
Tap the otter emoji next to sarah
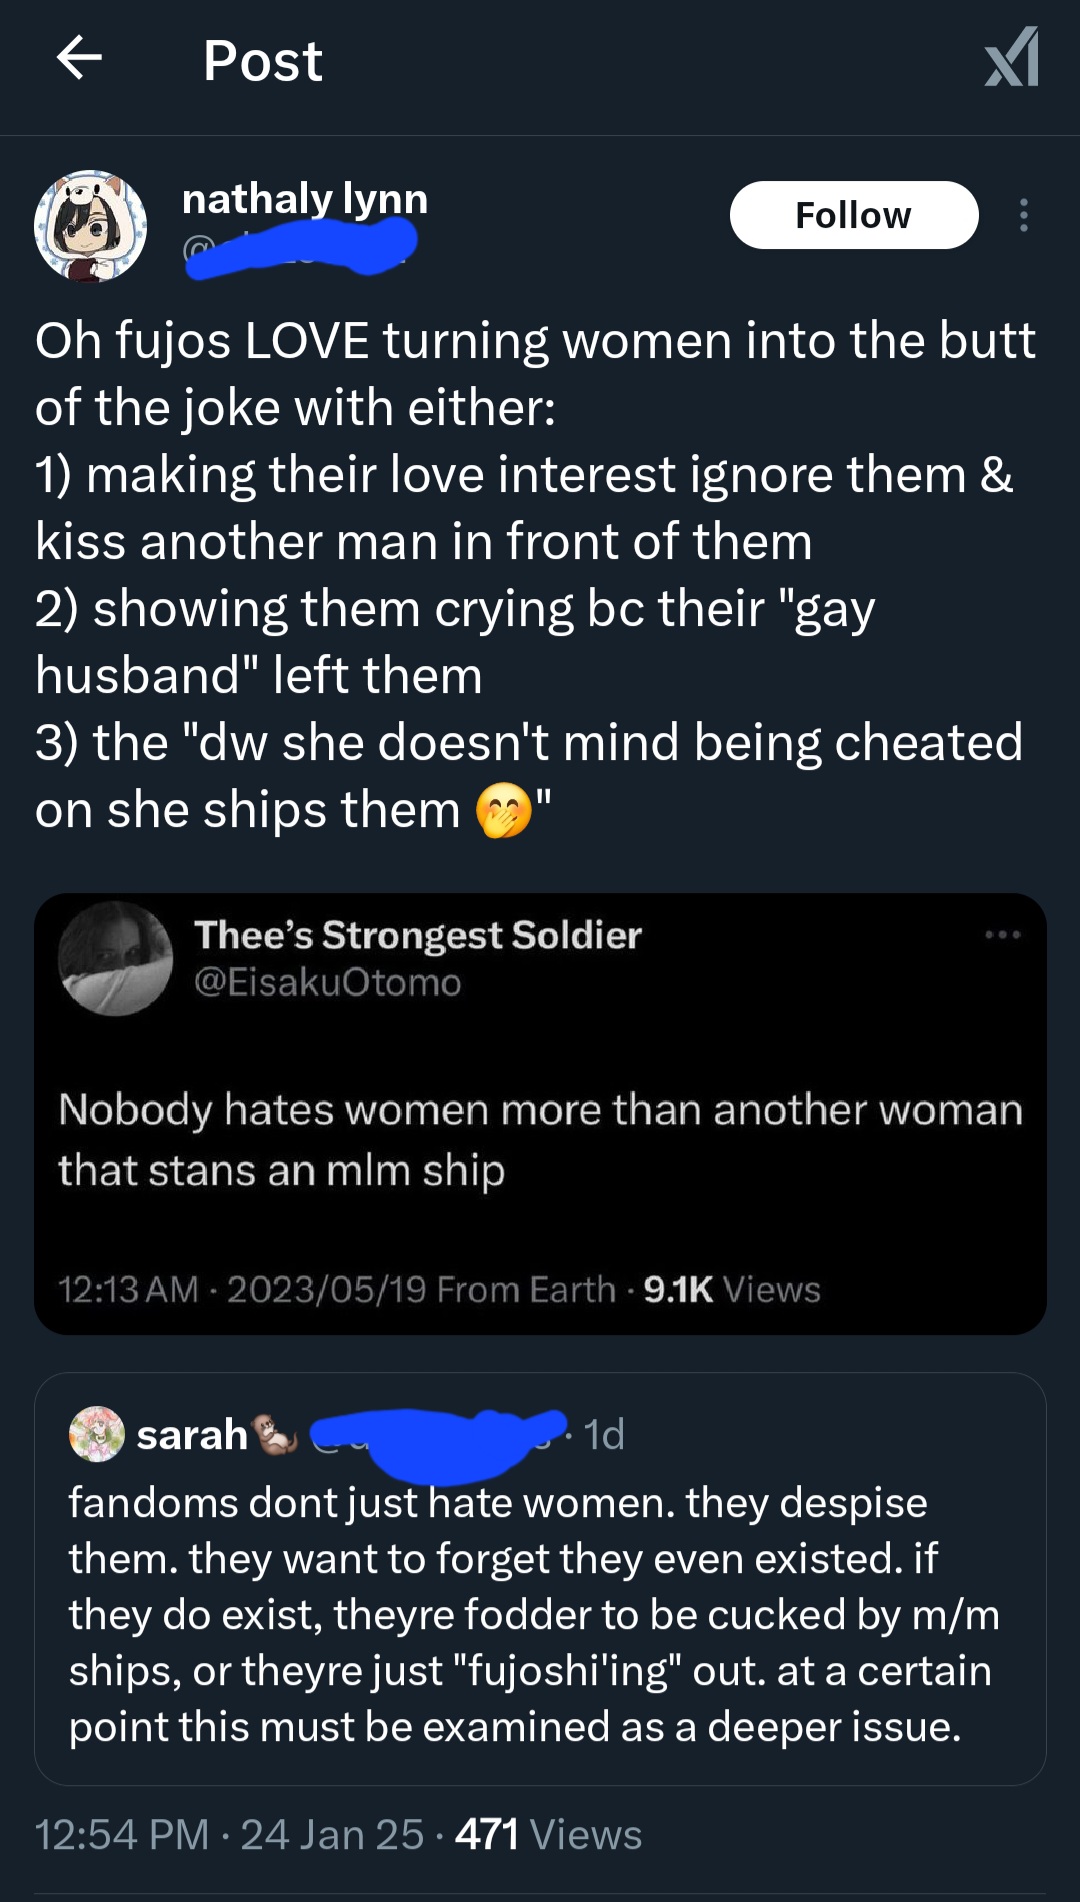tap(277, 1435)
